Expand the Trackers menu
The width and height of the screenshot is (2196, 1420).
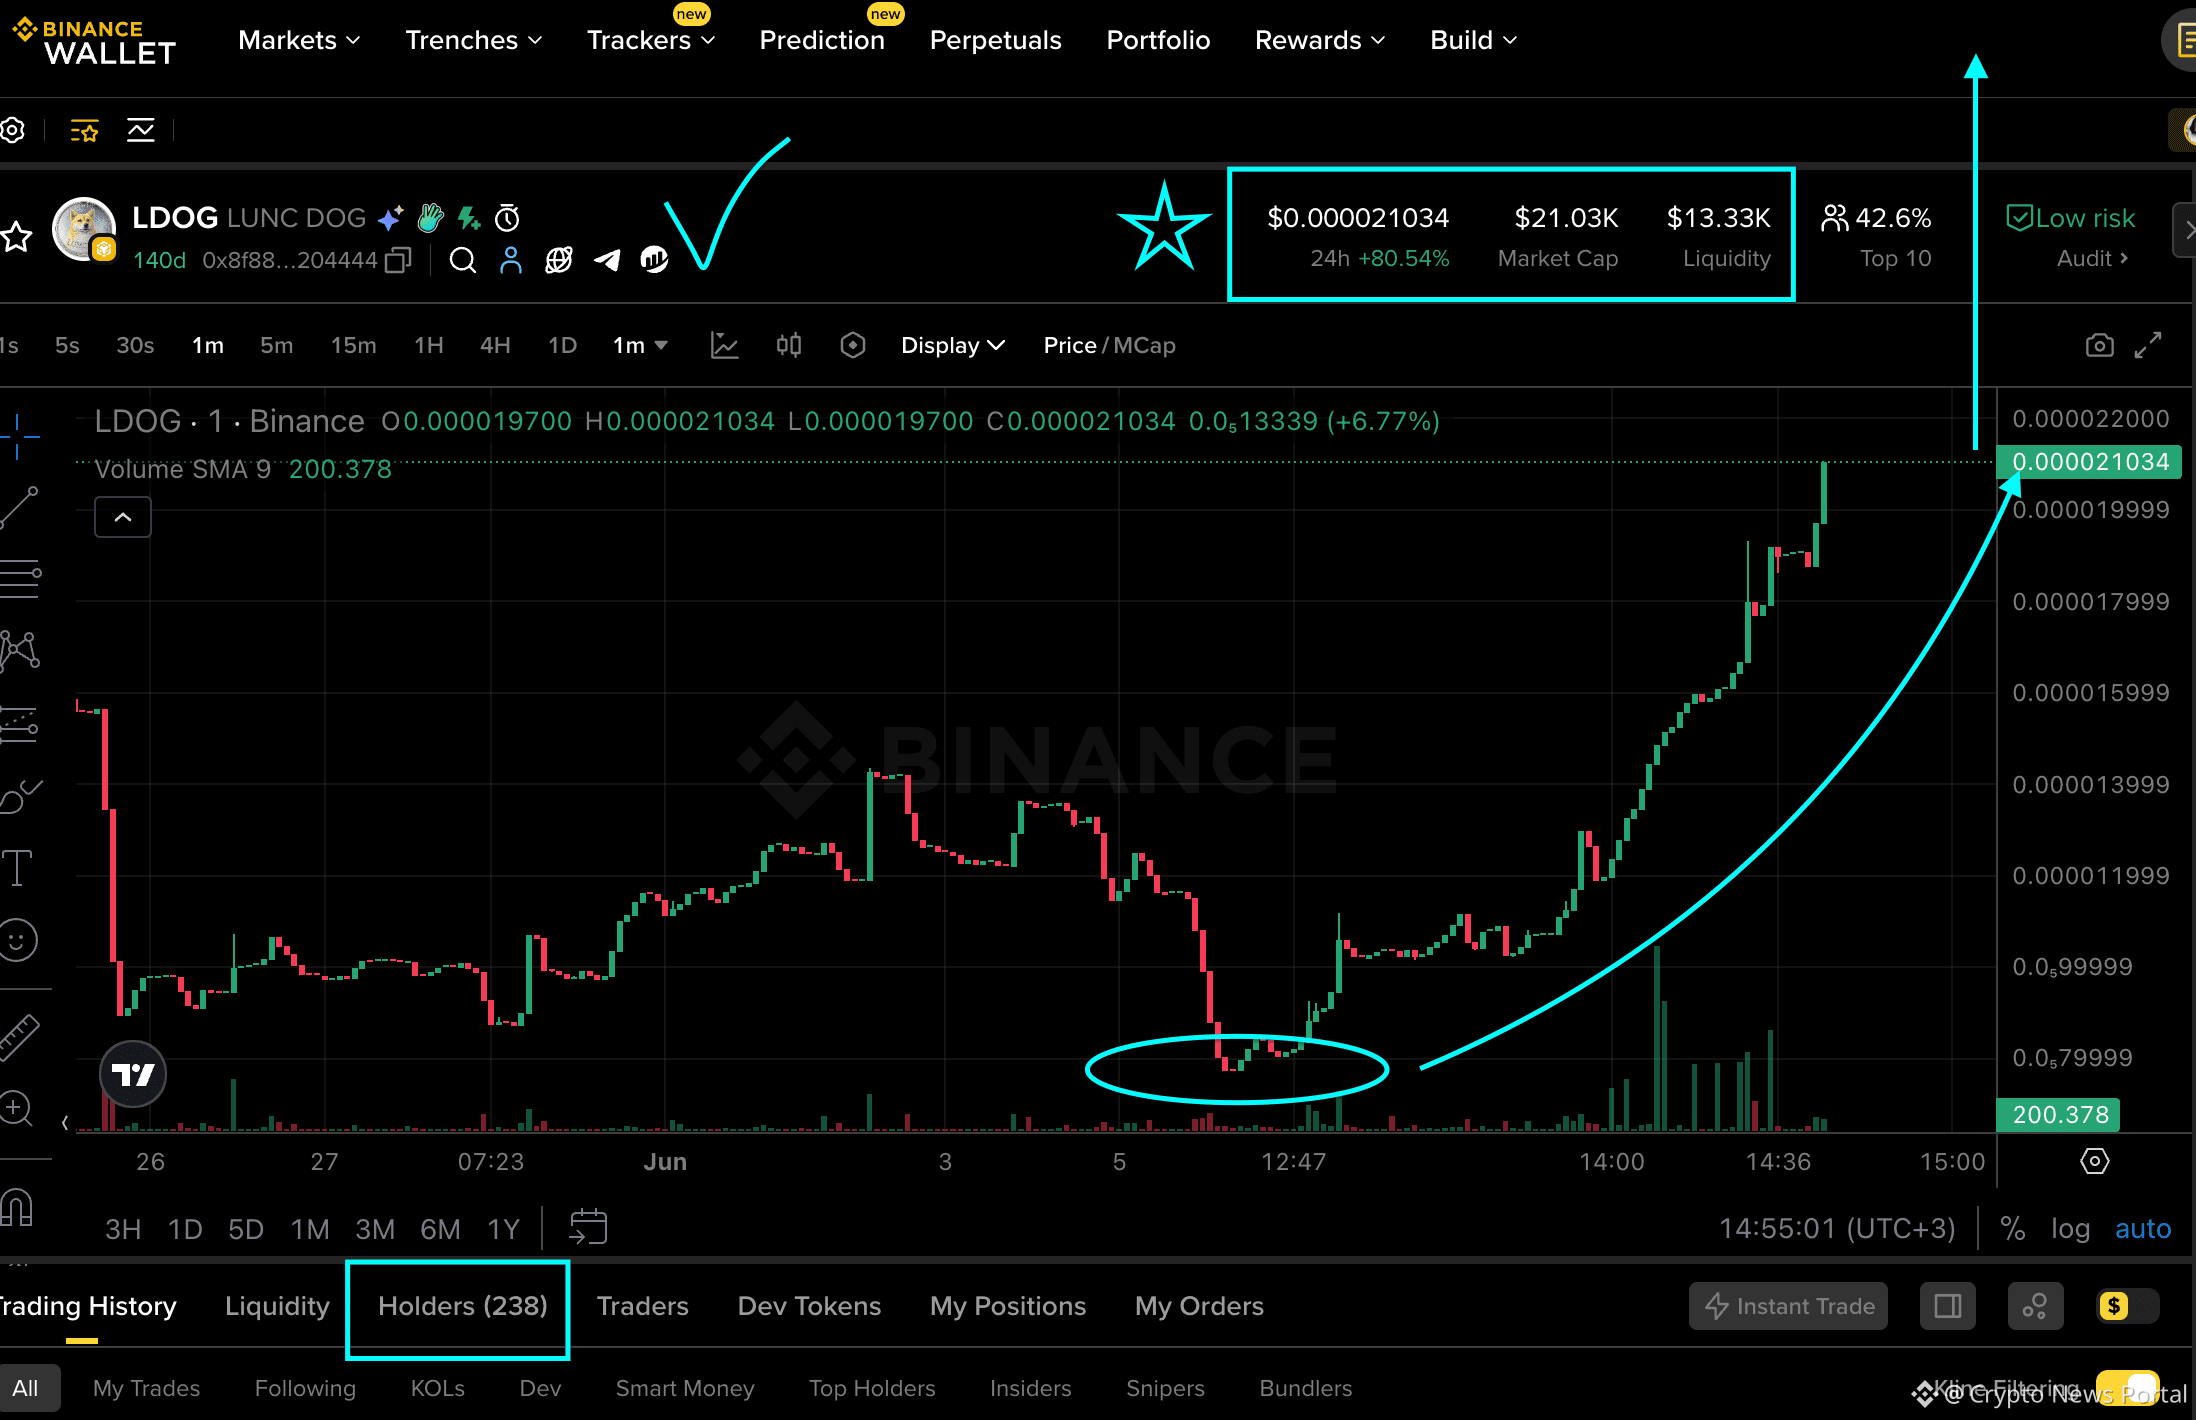651,40
